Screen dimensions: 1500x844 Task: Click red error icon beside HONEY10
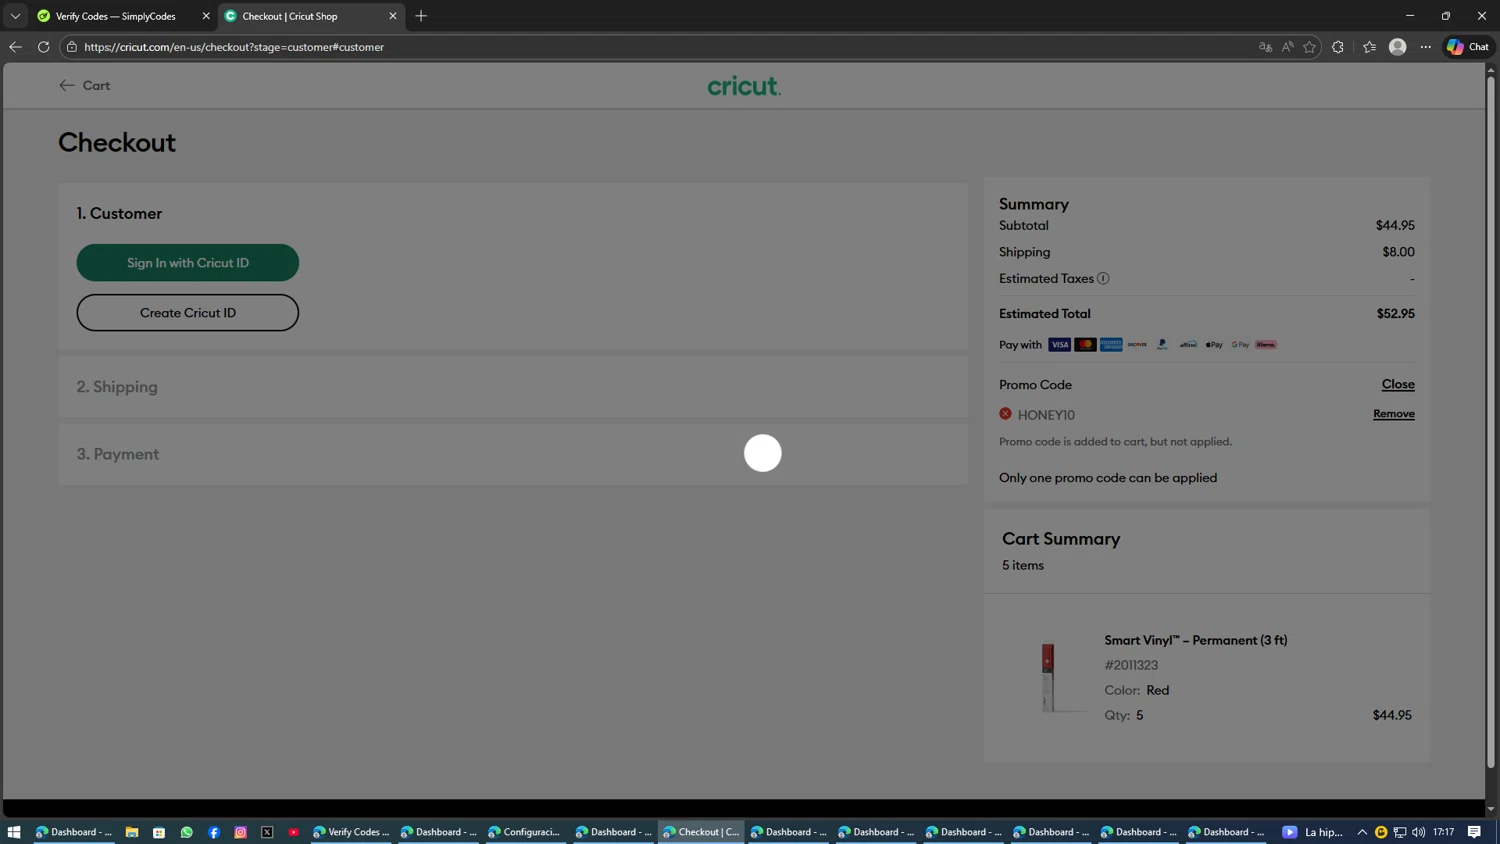point(1005,414)
